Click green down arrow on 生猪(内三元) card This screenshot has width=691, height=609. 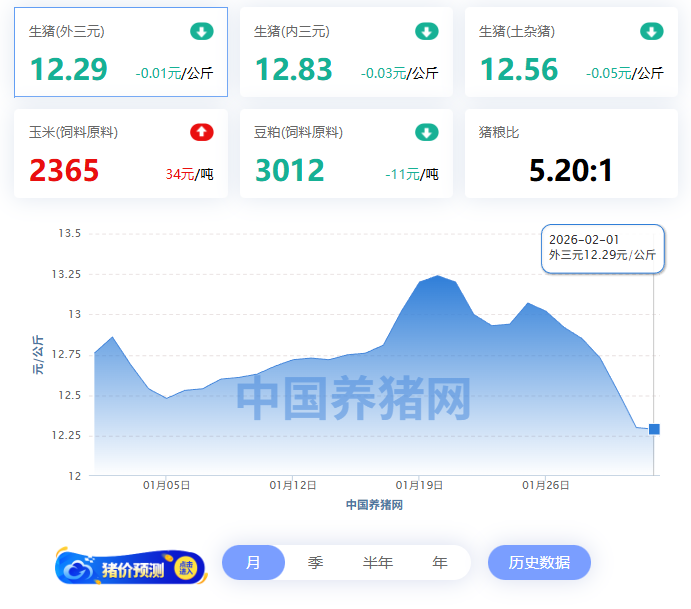(x=427, y=32)
